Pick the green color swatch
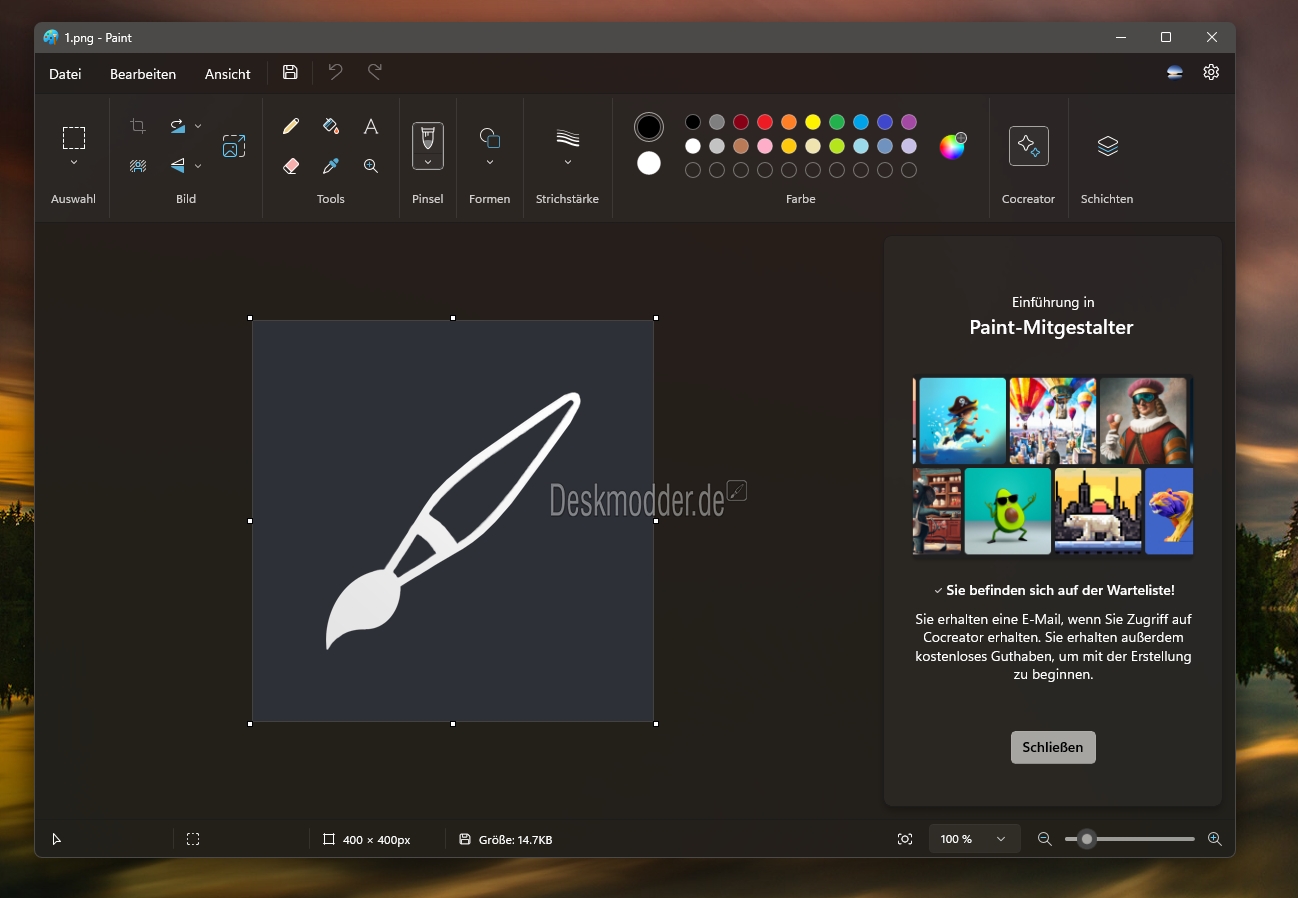This screenshot has height=898, width=1298. 837,122
